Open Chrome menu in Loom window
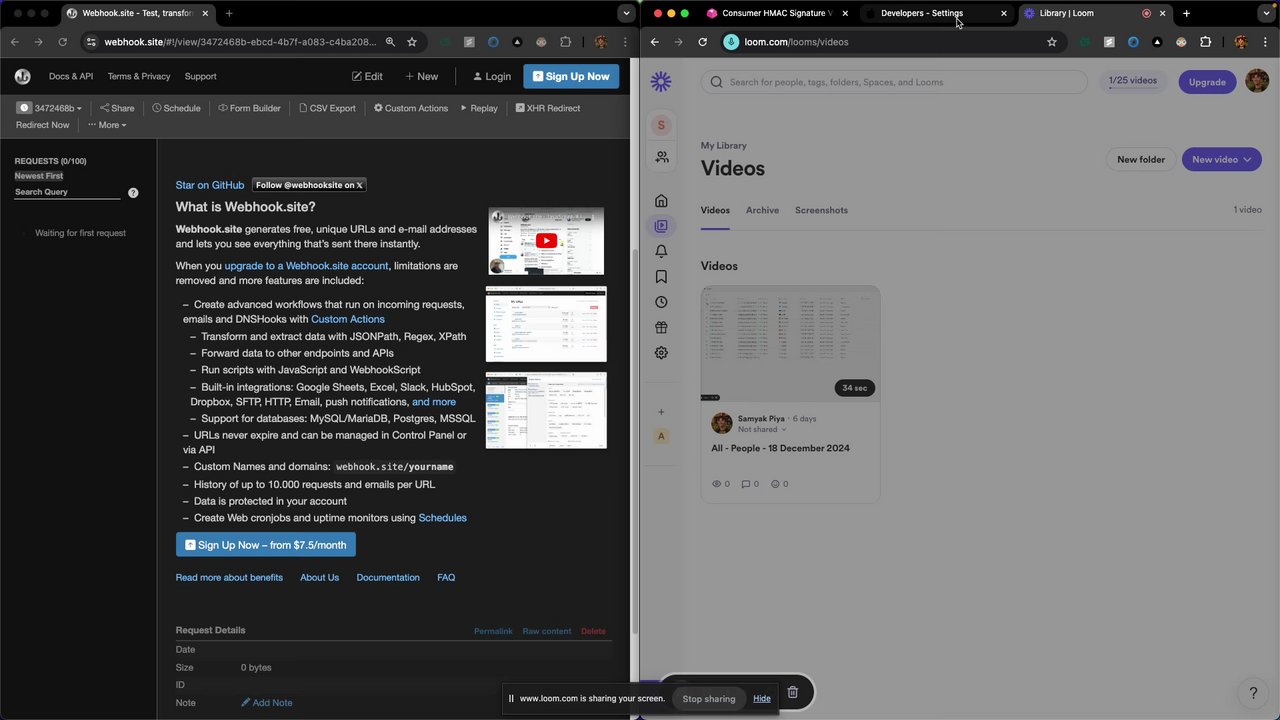The width and height of the screenshot is (1280, 720). click(x=1264, y=42)
